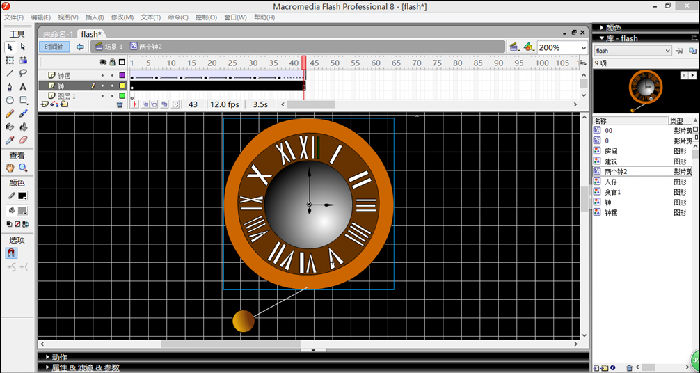Select the Pencil tool
Screen dimensions: 700x373
point(10,113)
